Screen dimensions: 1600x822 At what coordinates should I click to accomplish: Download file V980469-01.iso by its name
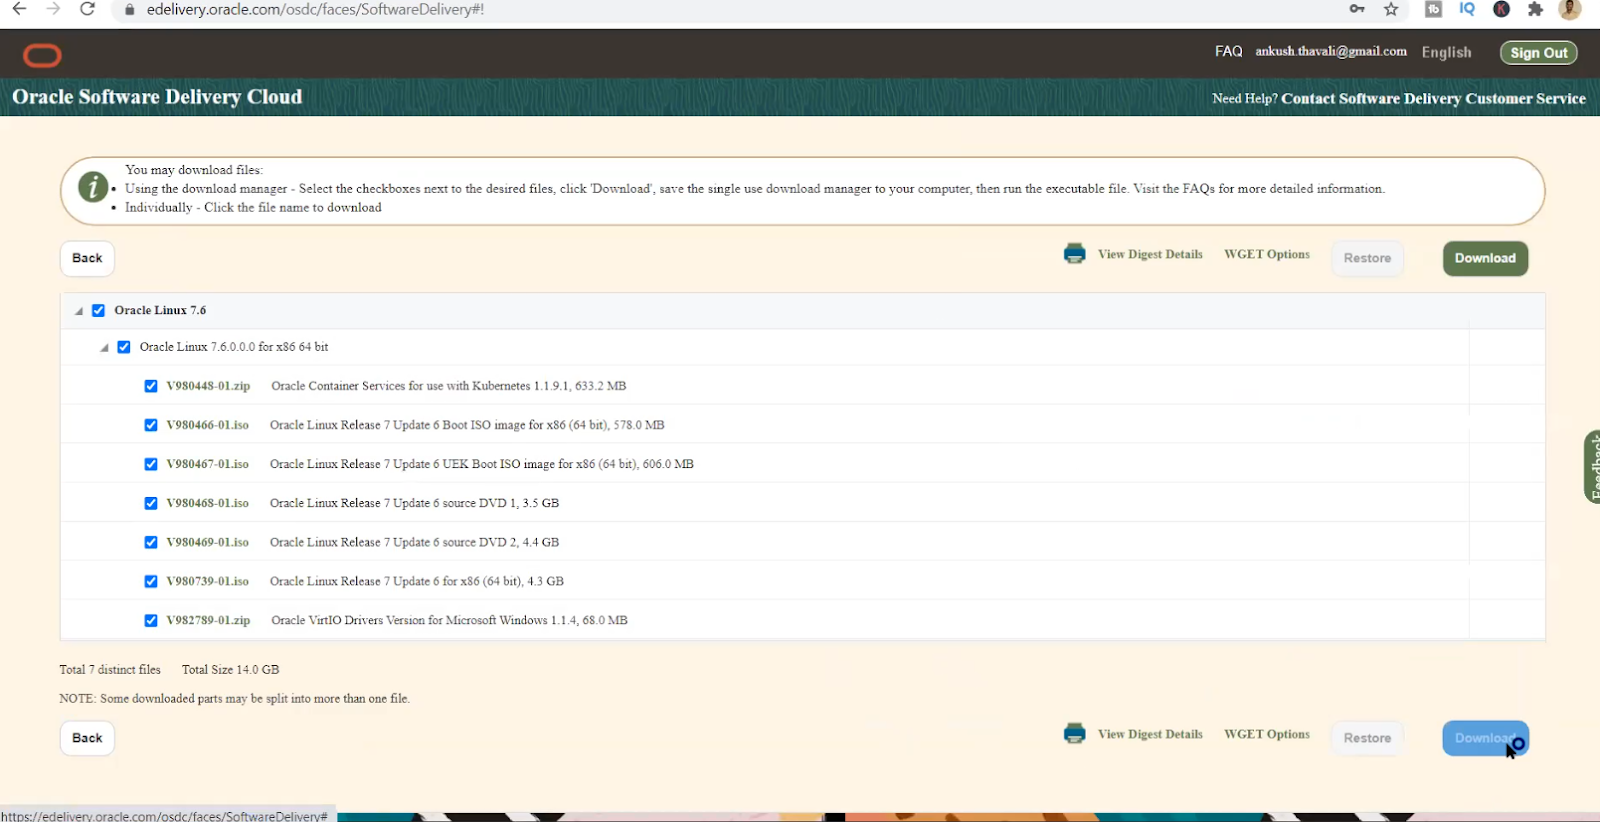click(207, 542)
